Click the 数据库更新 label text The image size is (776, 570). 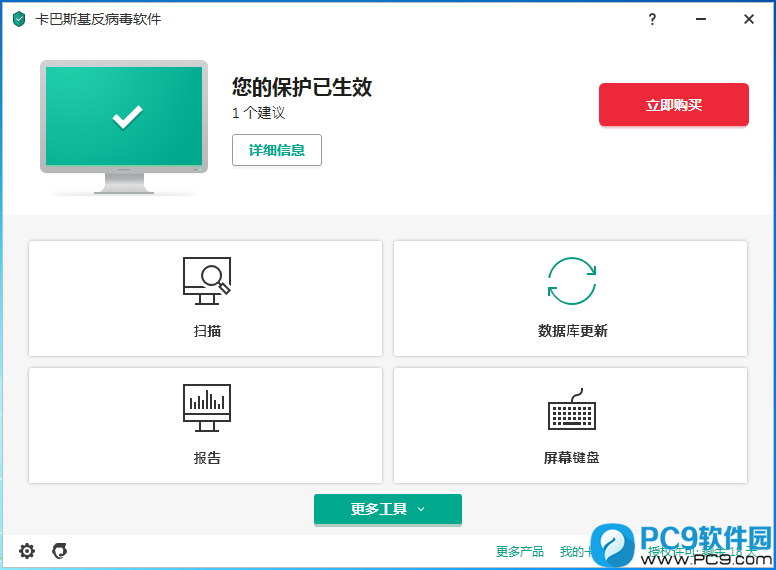[573, 331]
